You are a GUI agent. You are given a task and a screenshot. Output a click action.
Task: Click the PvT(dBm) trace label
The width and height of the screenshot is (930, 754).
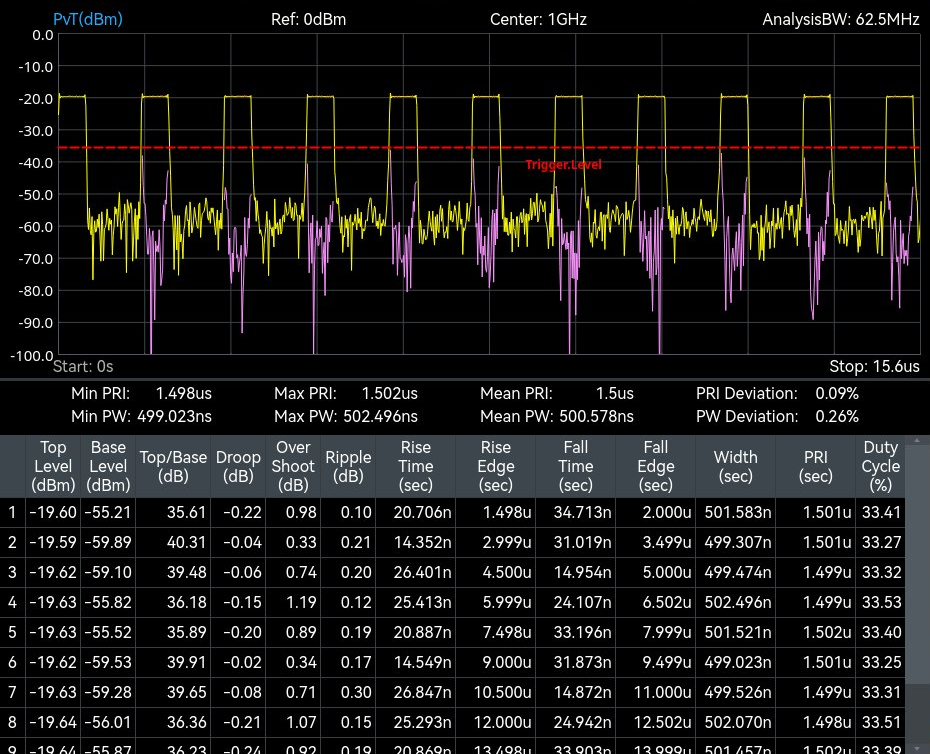point(88,20)
